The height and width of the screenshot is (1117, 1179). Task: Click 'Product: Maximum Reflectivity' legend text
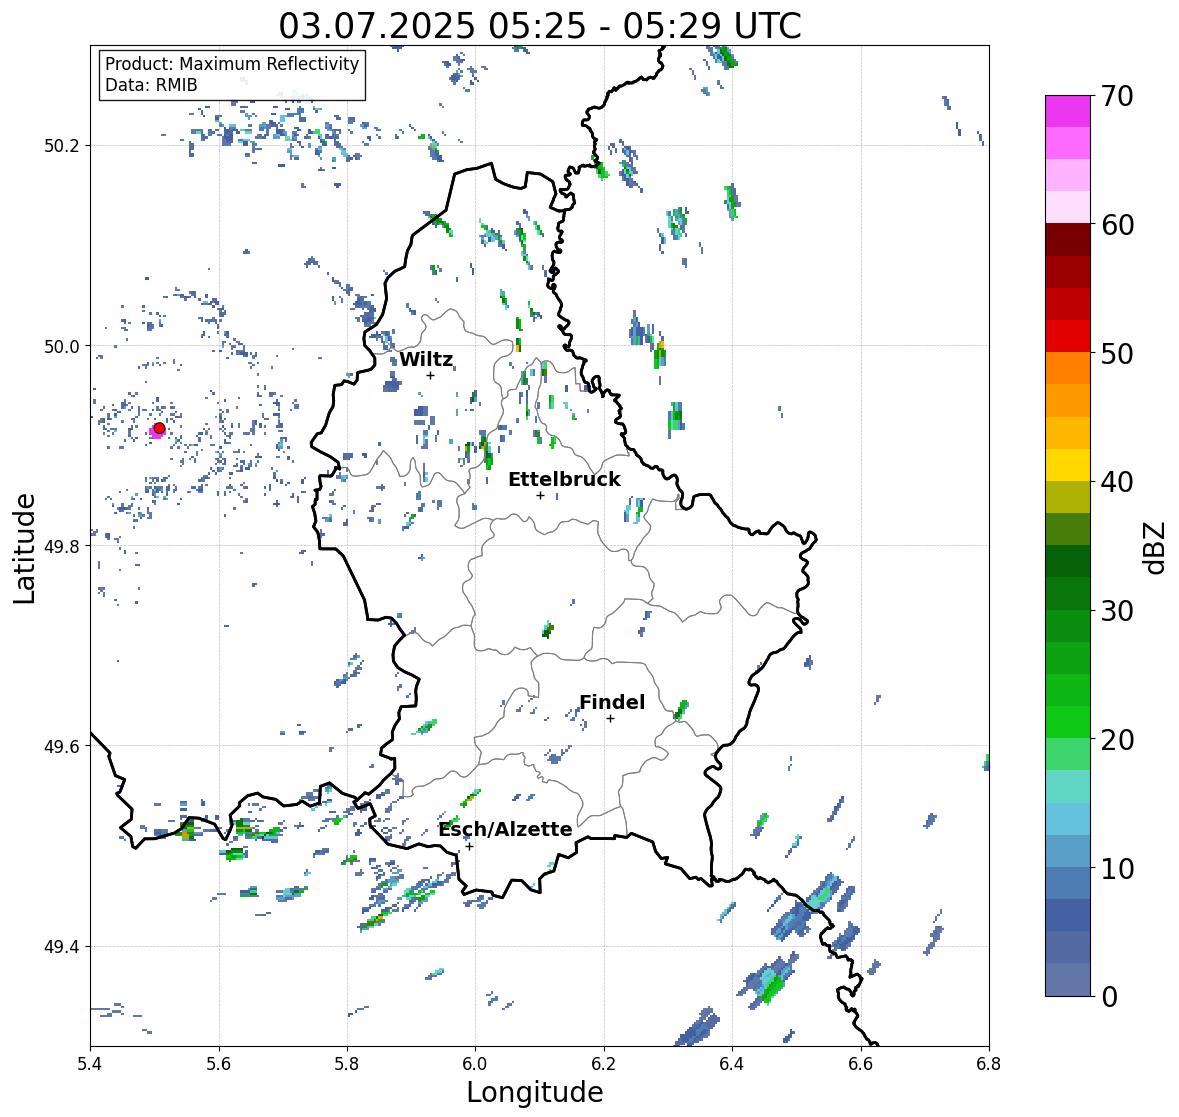click(x=232, y=64)
